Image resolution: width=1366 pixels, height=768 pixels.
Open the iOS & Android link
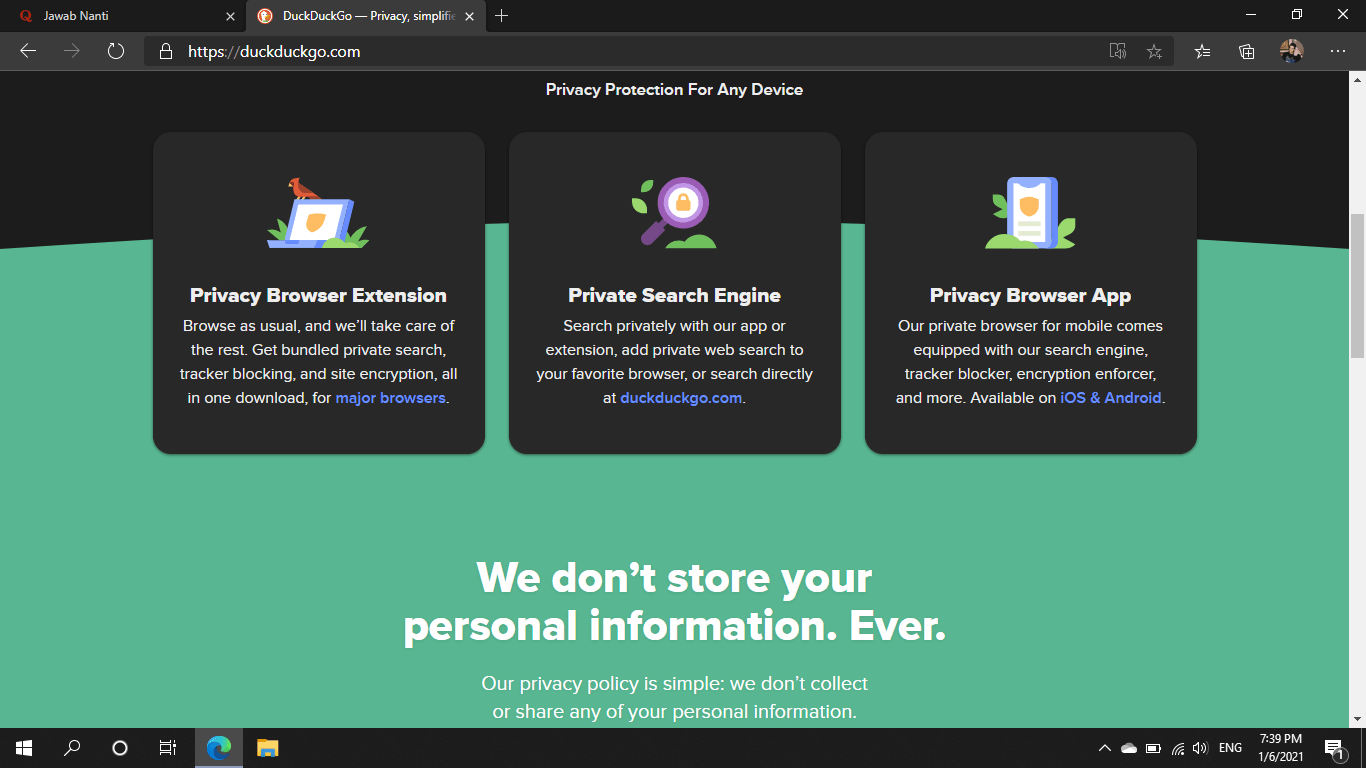tap(1111, 398)
